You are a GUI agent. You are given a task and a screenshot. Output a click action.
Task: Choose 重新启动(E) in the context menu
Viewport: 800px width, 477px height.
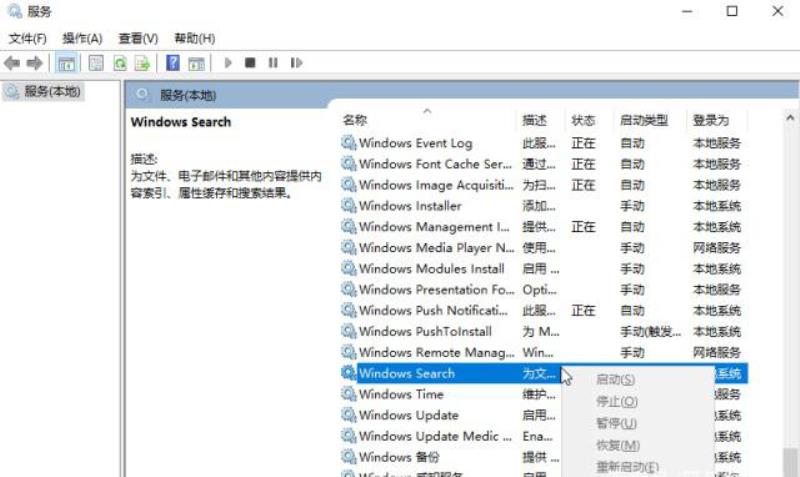(628, 467)
